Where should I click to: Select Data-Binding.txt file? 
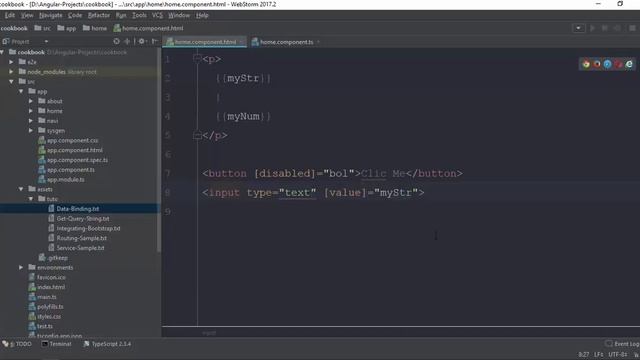[x=78, y=209]
